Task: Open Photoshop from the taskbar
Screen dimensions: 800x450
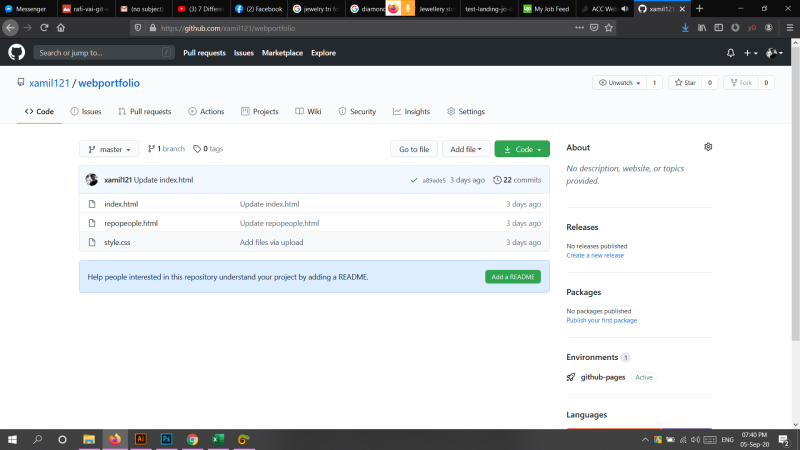Action: [166, 439]
